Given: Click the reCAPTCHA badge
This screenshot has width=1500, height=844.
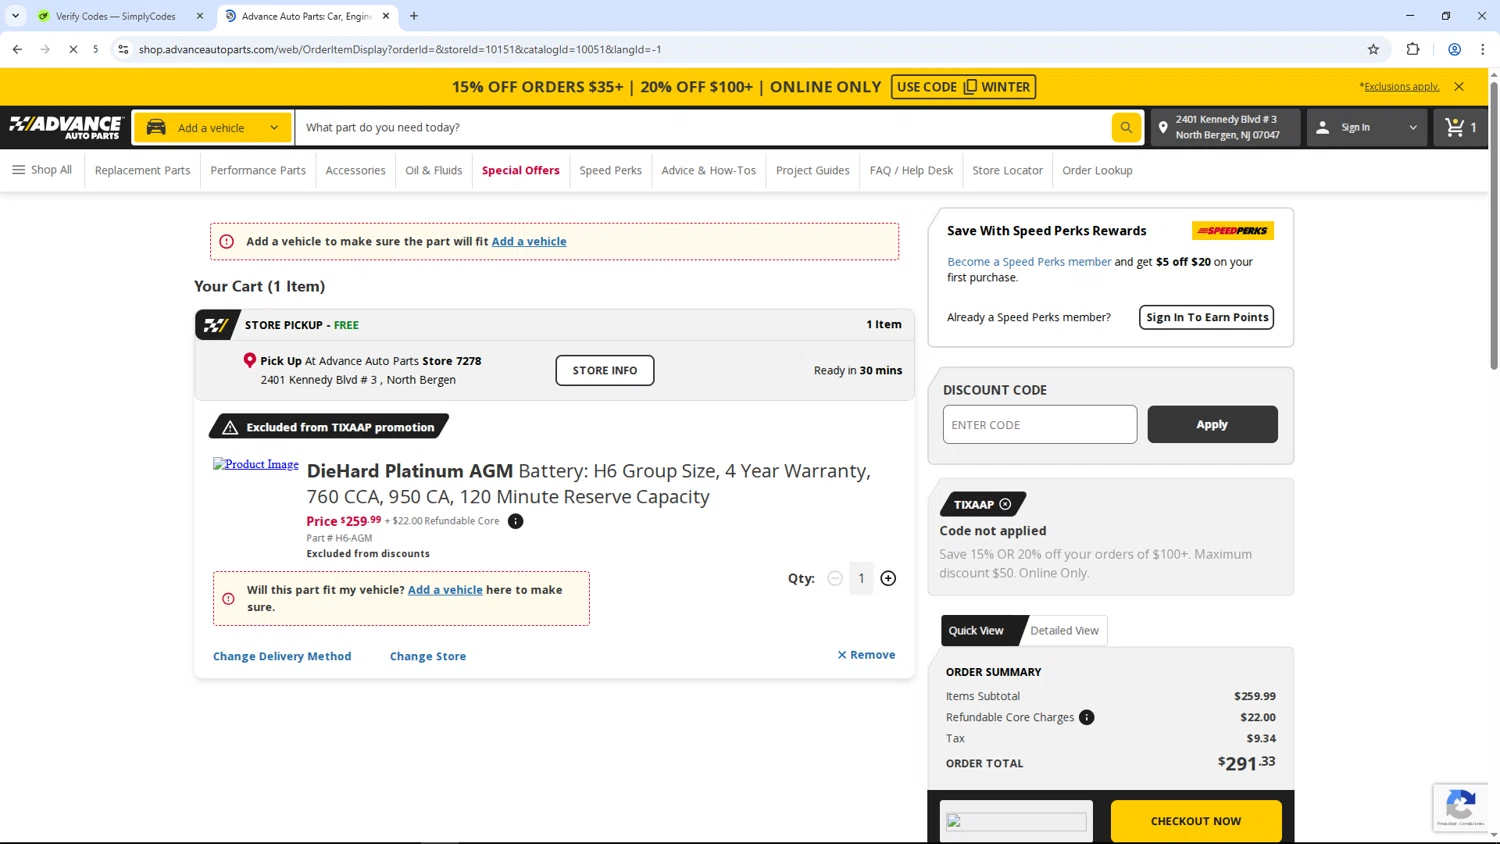Looking at the screenshot, I should 1460,806.
